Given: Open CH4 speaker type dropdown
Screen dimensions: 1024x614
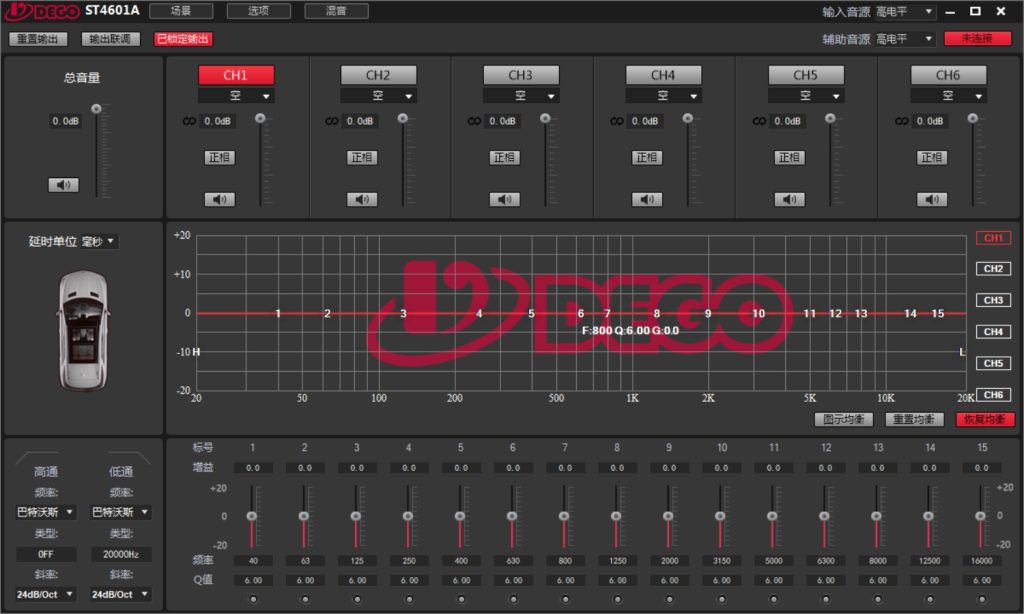Looking at the screenshot, I should [x=663, y=96].
